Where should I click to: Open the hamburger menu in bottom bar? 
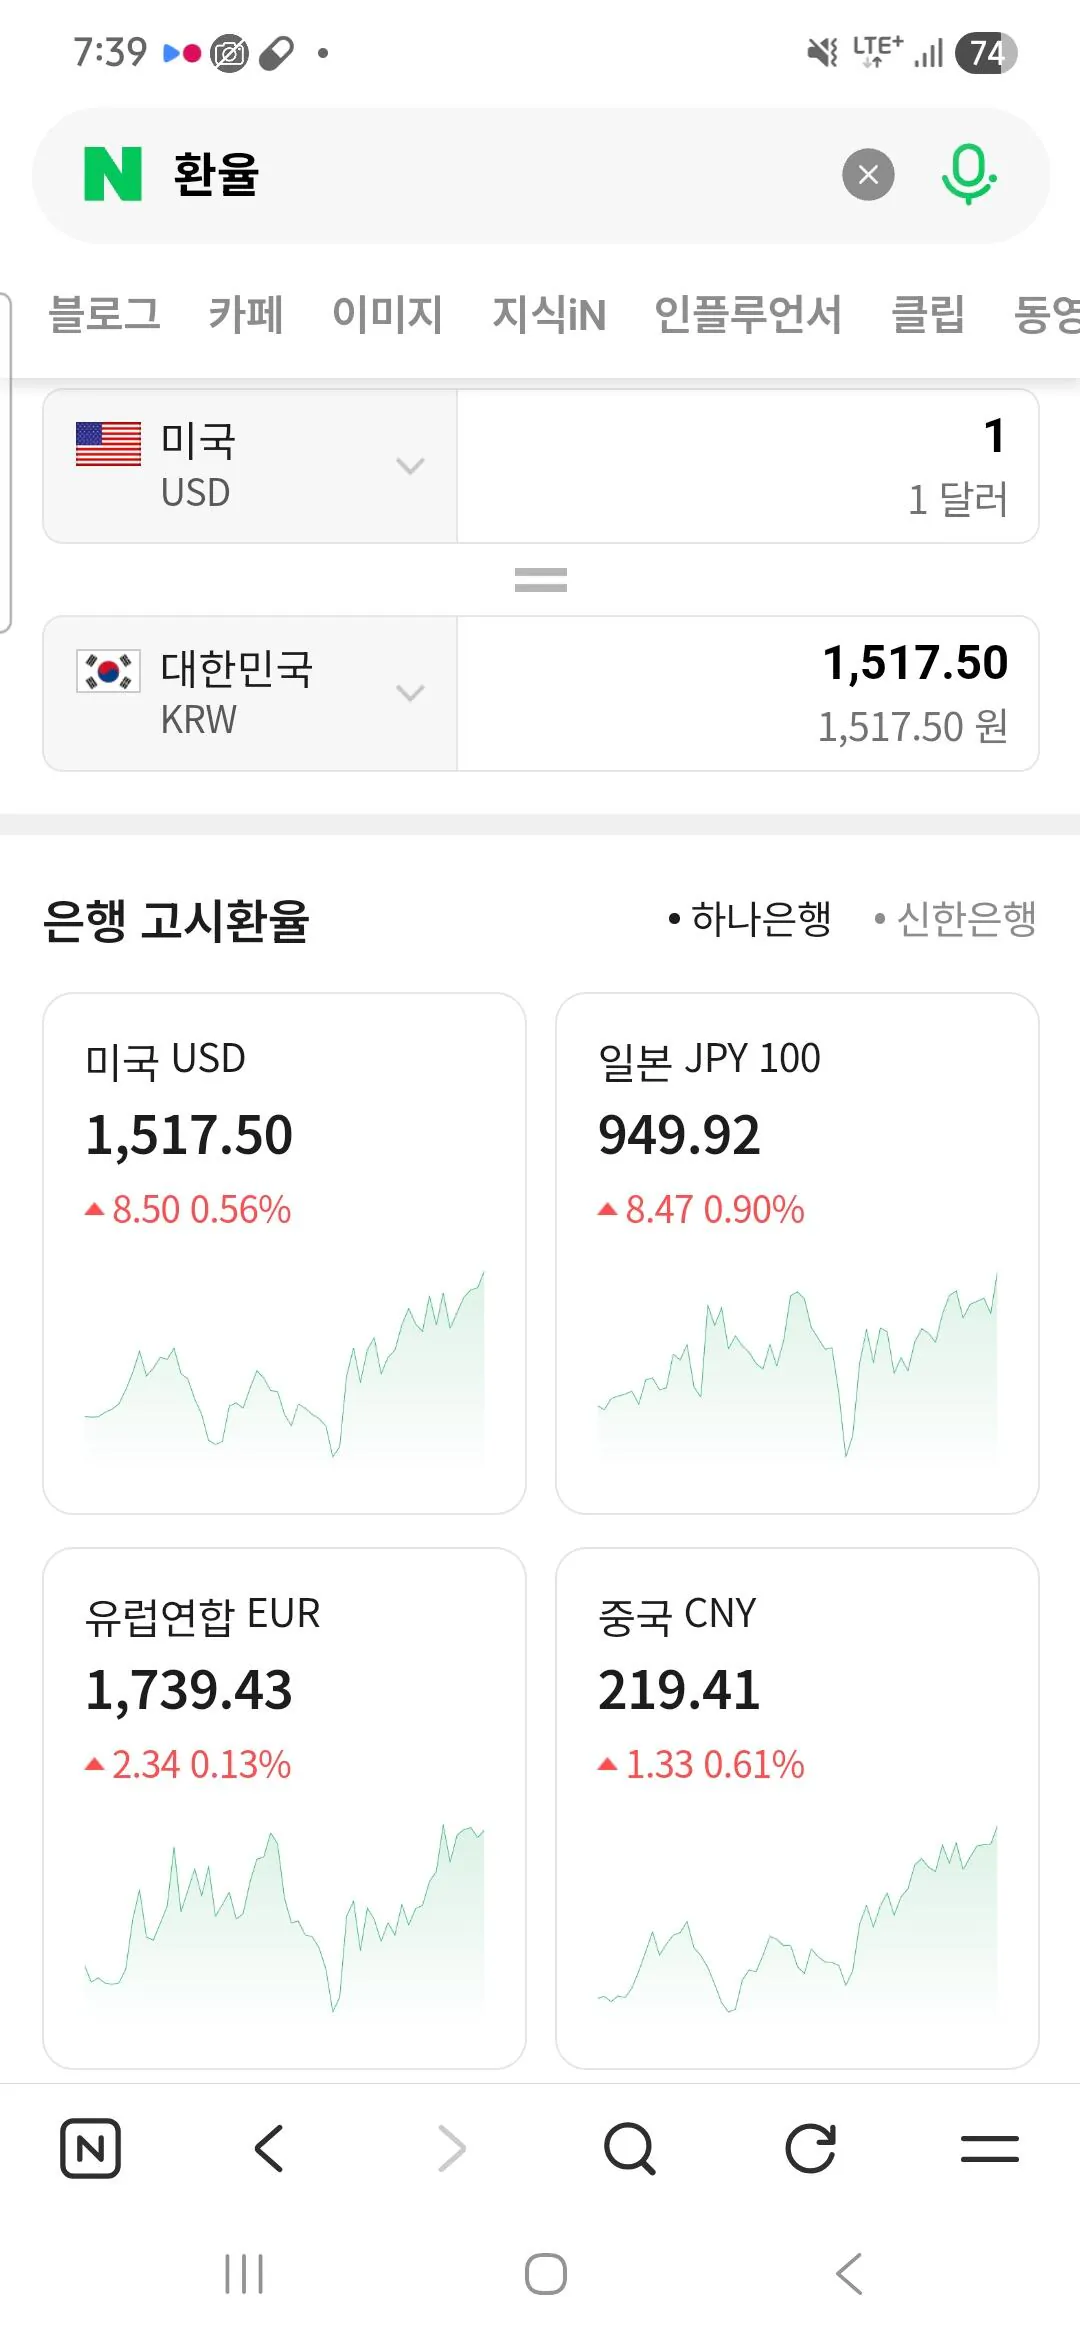(x=989, y=2148)
